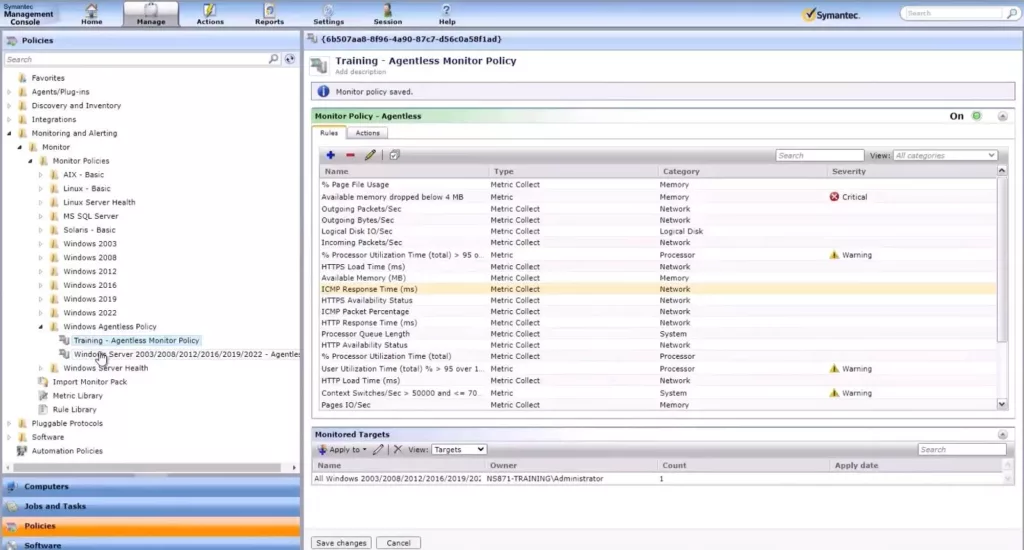
Task: Switch to the Actions tab in policy
Action: tap(368, 133)
